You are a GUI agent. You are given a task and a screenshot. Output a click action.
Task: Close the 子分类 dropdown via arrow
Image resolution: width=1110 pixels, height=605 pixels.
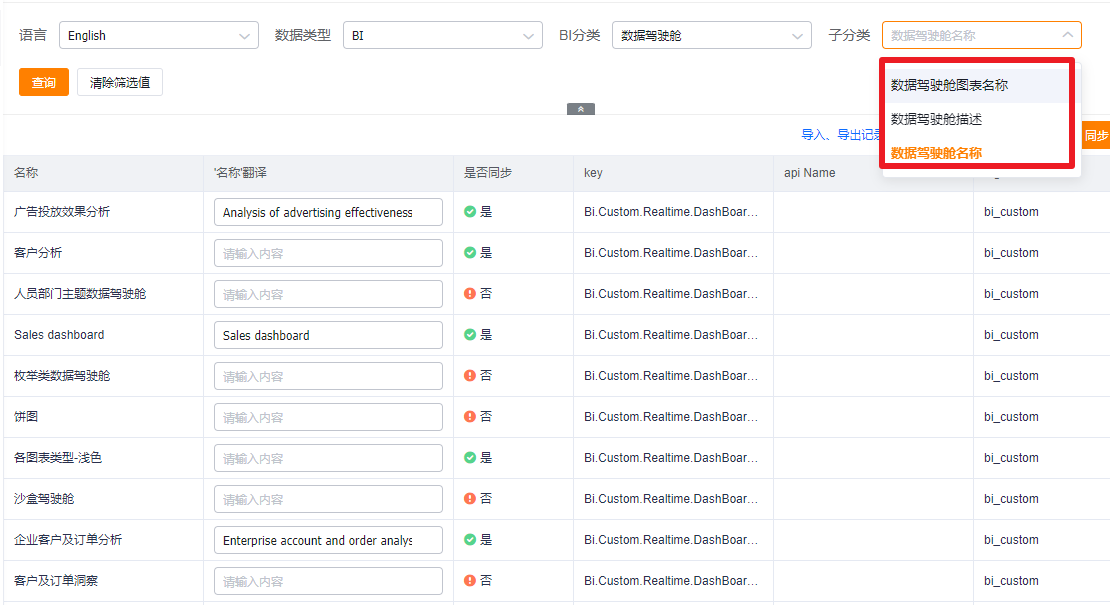point(1068,35)
